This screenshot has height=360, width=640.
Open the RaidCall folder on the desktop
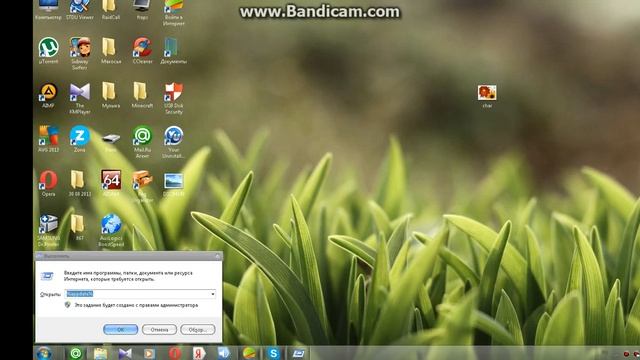[x=111, y=9]
